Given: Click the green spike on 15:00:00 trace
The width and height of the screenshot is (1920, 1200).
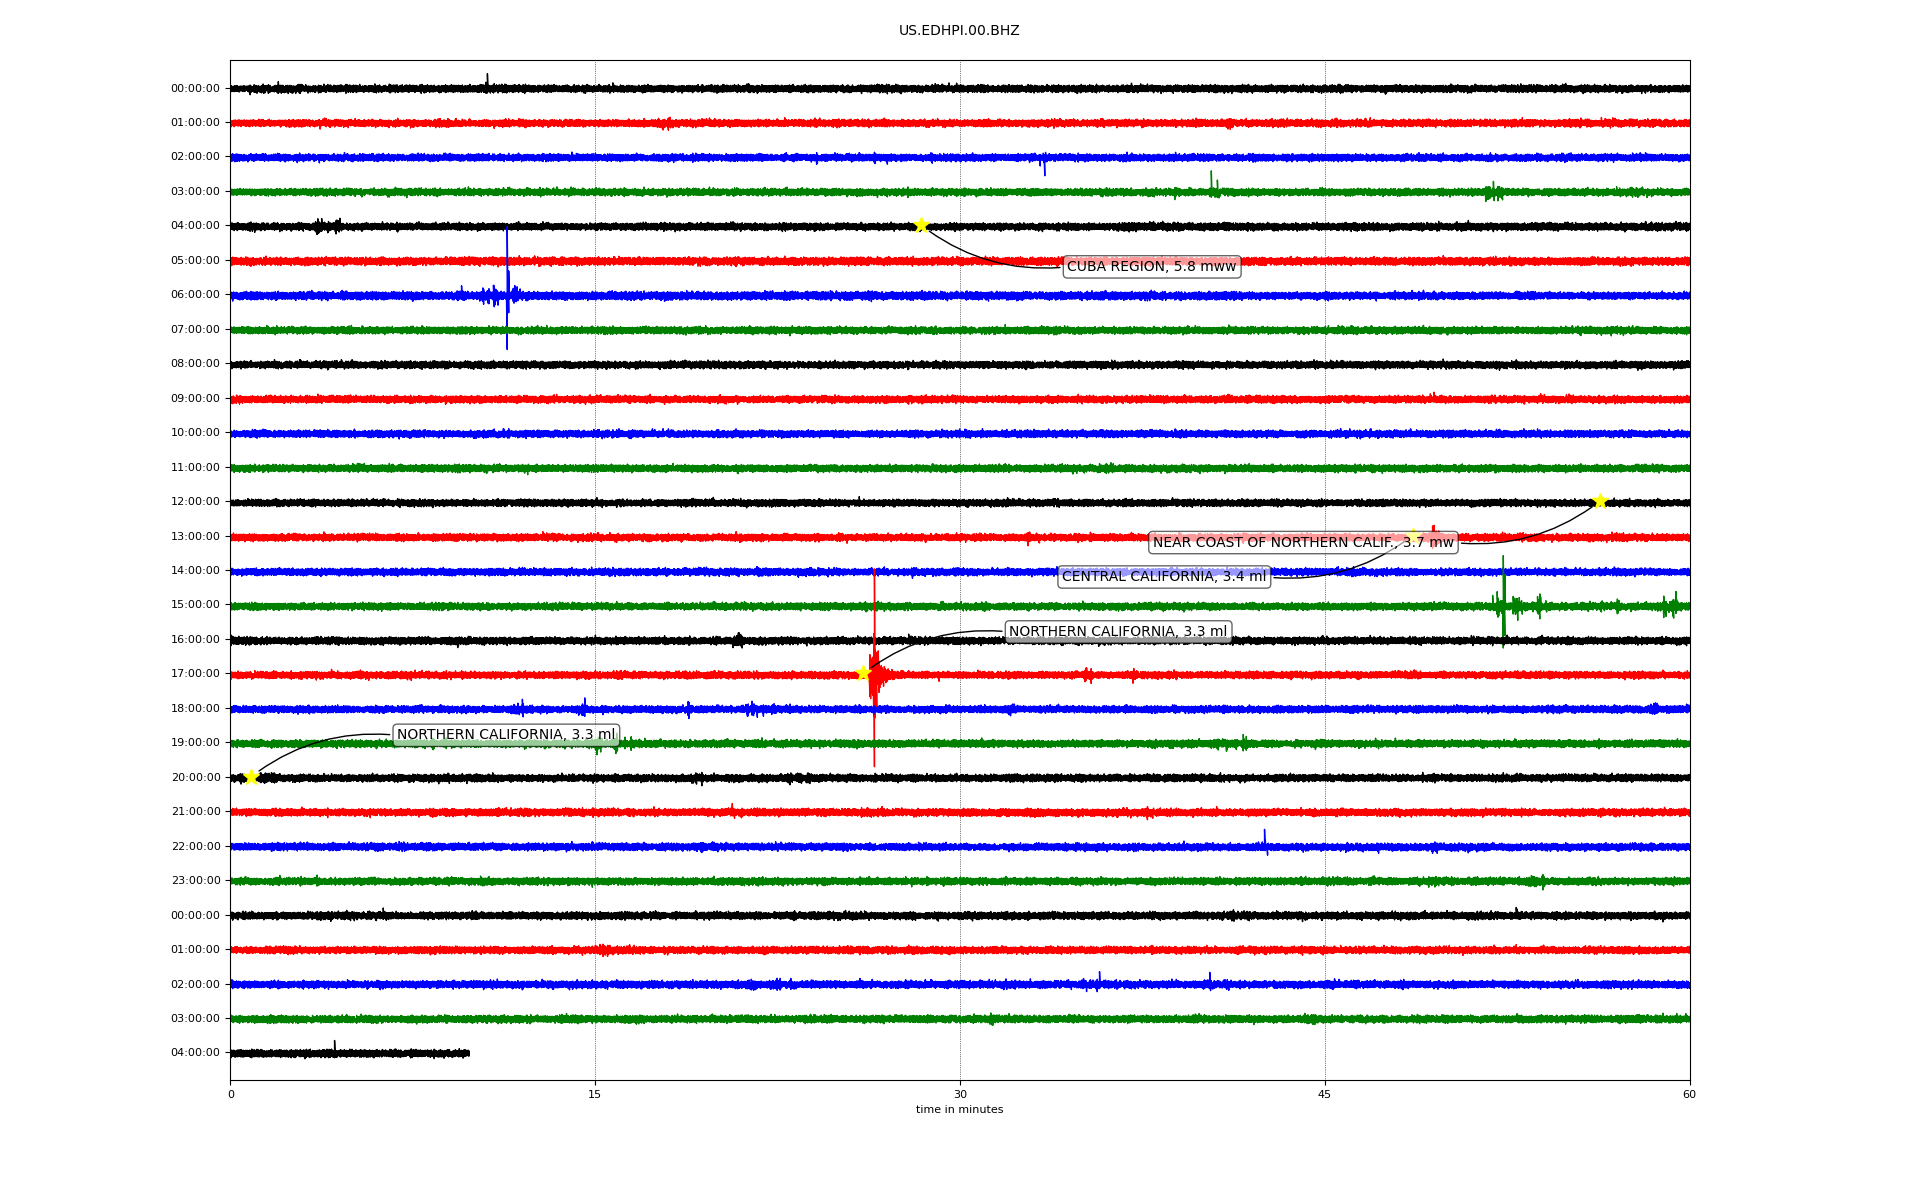Looking at the screenshot, I should pos(1503,600).
